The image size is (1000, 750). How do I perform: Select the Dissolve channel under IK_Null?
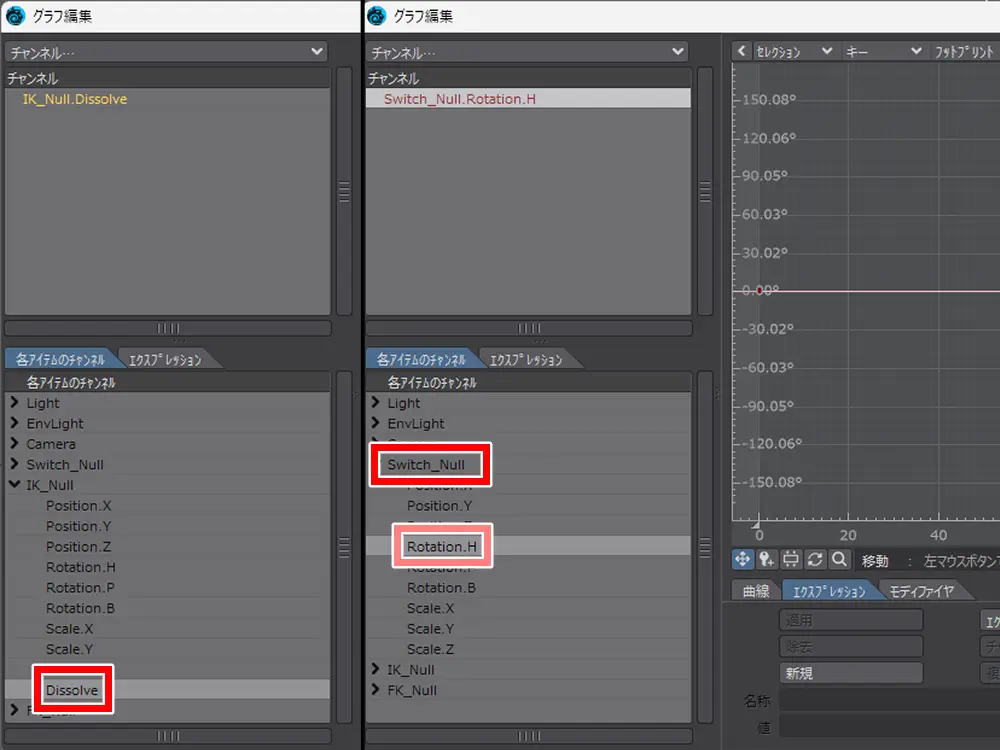click(72, 690)
